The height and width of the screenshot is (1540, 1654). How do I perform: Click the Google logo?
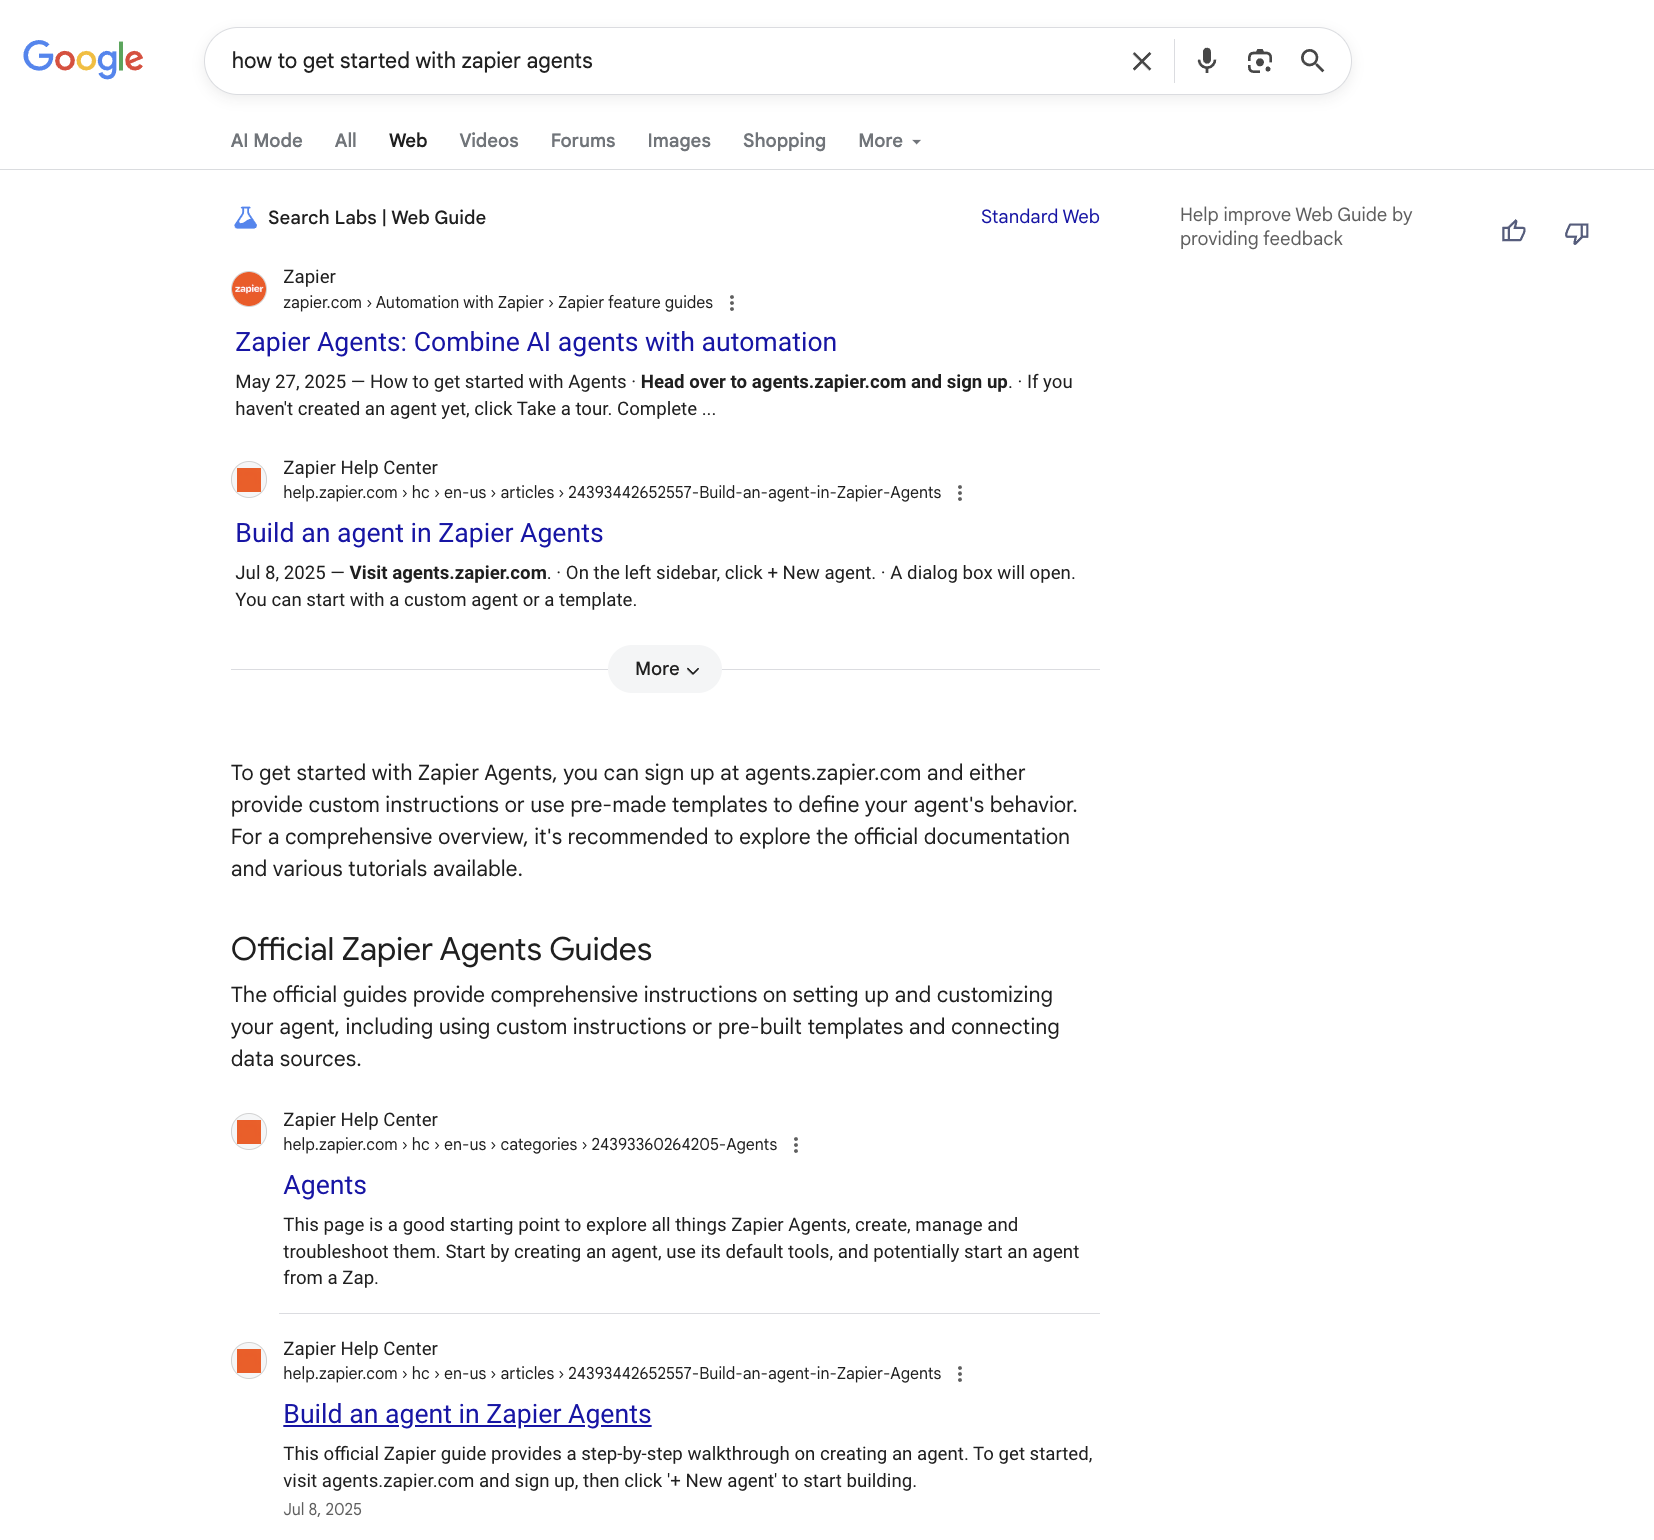83,59
